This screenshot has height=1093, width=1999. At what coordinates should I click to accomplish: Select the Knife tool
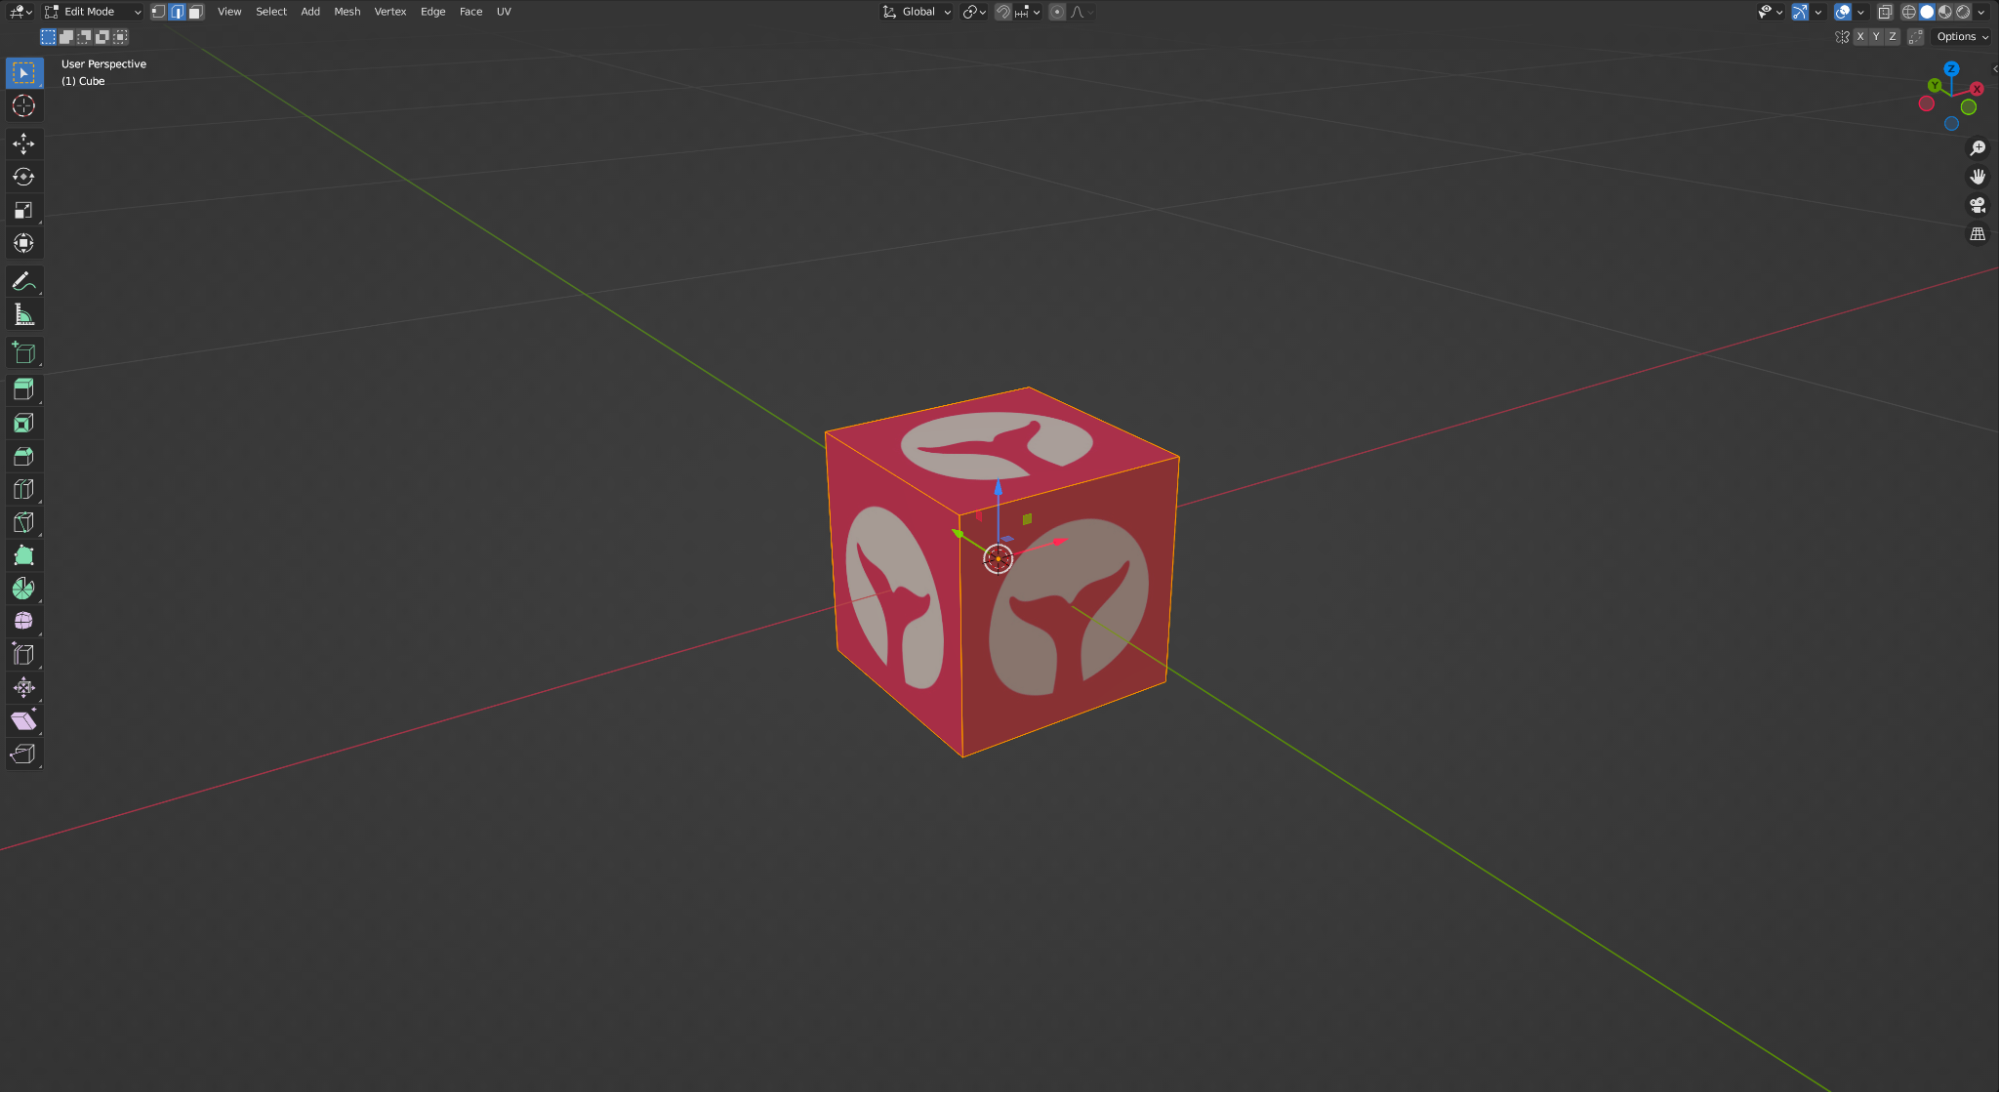point(23,522)
